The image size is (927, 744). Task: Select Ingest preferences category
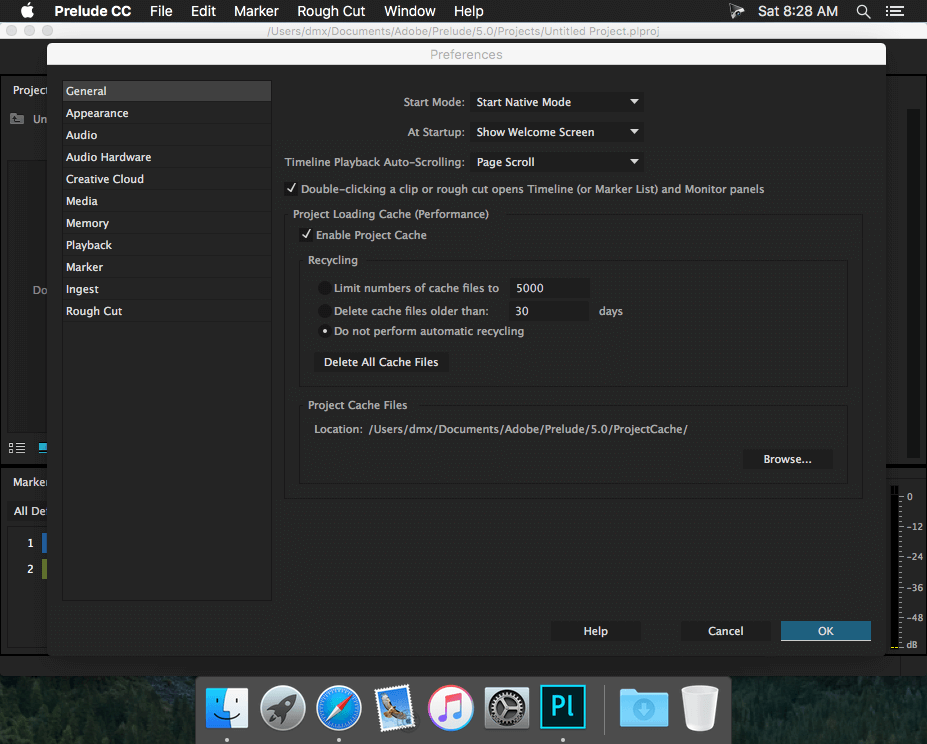tap(167, 289)
